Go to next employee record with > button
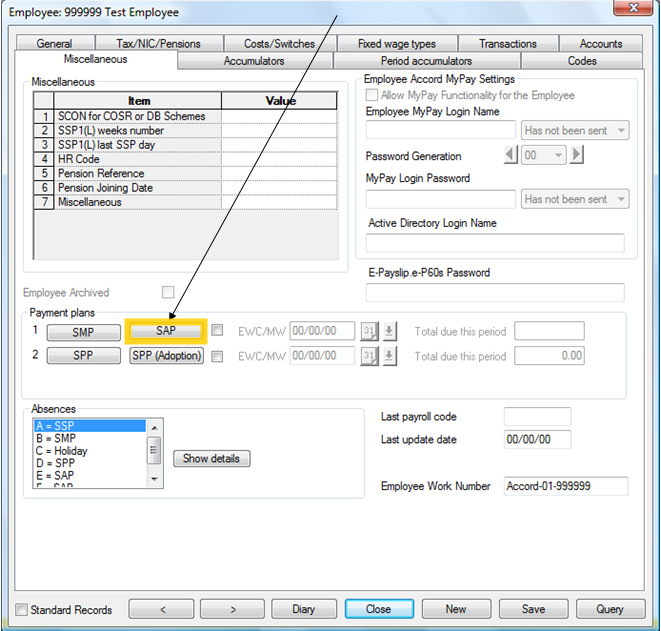Screen dimensions: 661x631 233,609
